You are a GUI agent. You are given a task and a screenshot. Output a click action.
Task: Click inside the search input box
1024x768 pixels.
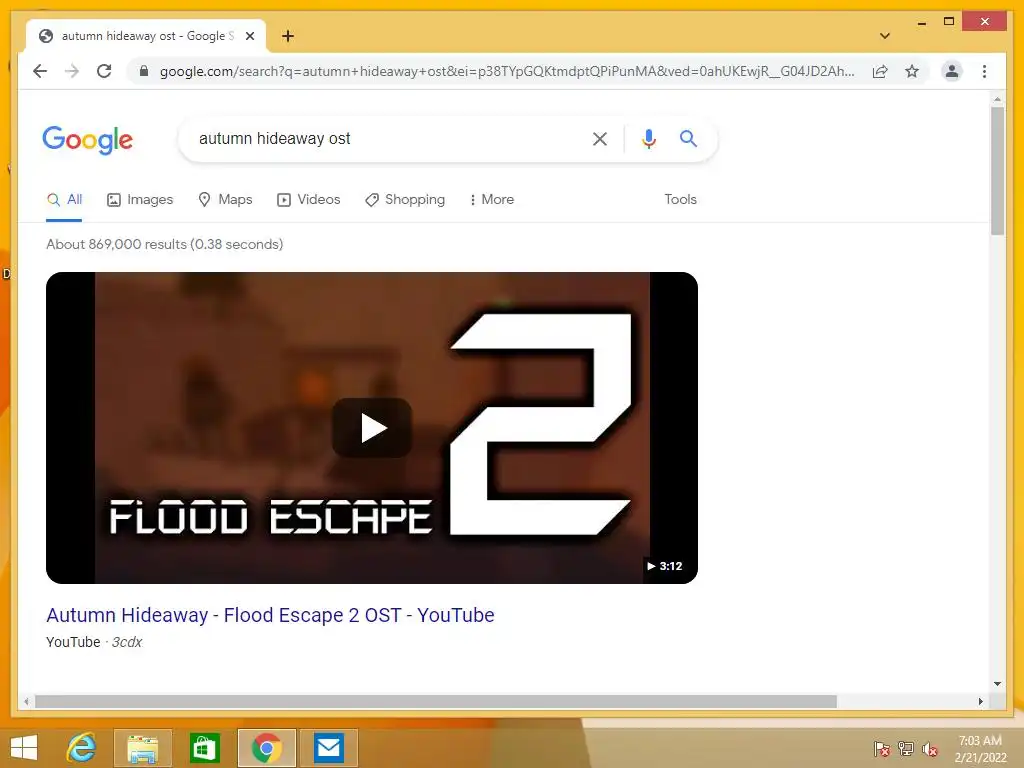[385, 138]
